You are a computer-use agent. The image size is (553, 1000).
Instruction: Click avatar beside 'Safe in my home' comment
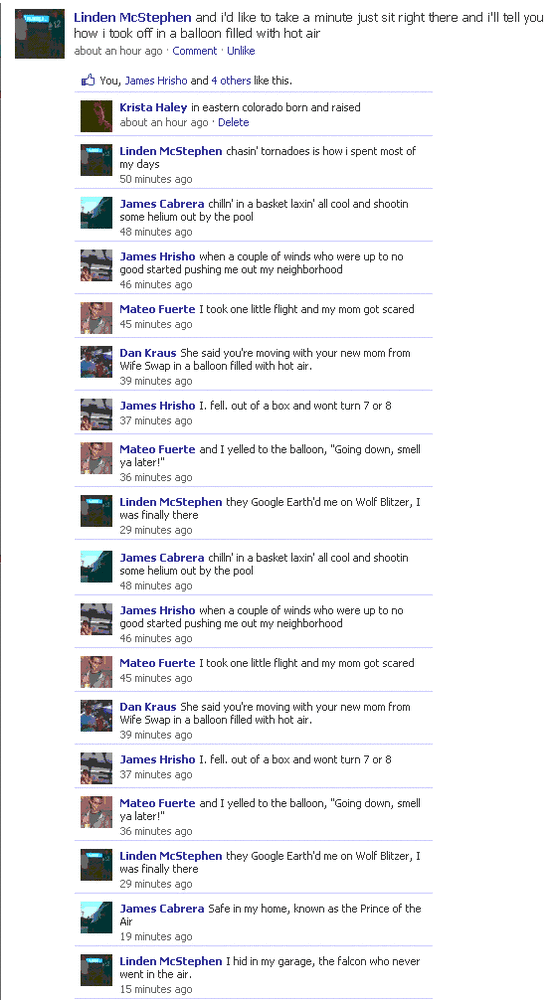point(96,917)
